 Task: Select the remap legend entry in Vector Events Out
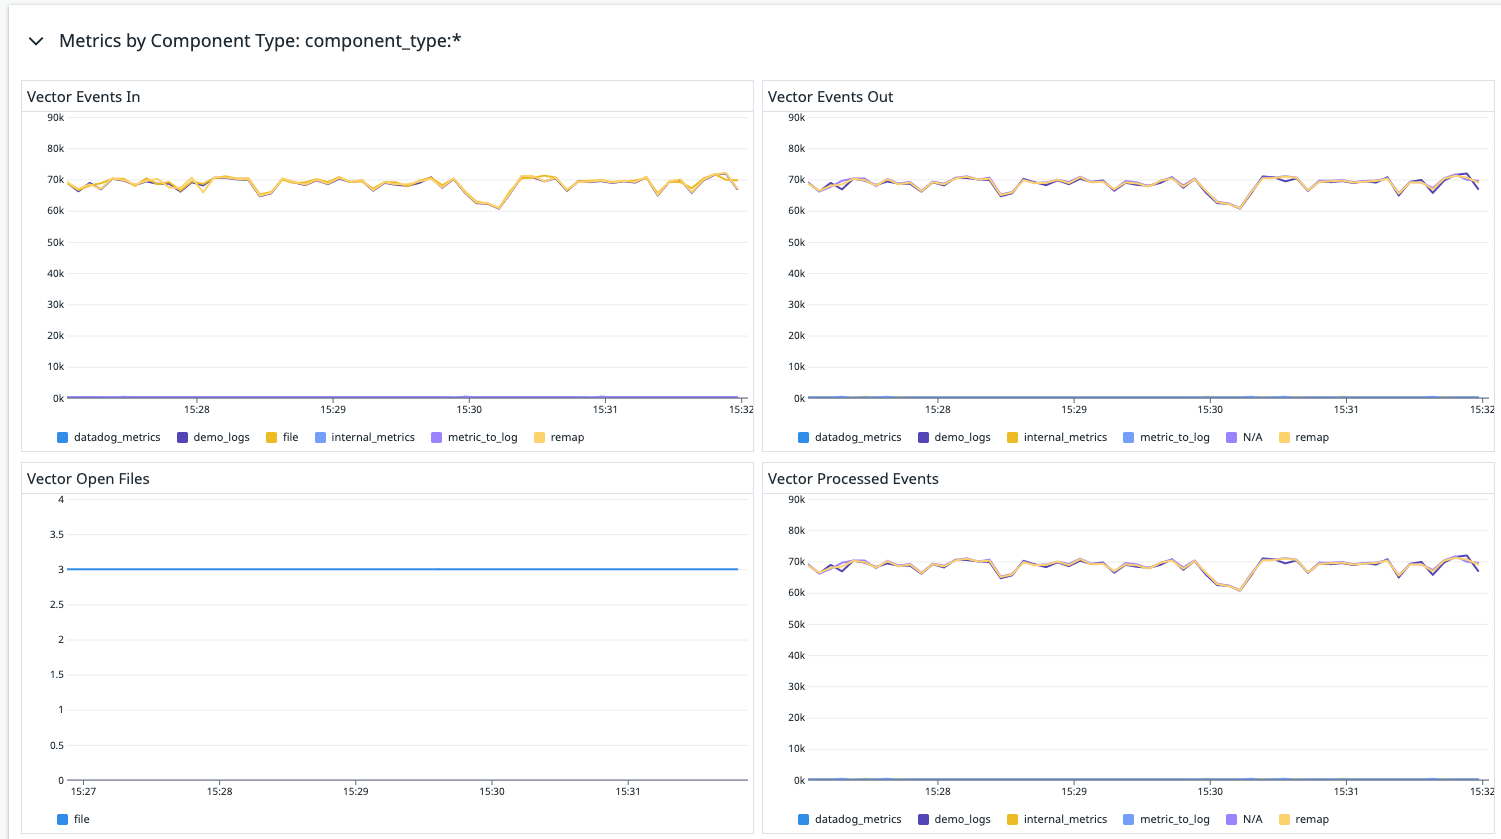pos(1305,437)
